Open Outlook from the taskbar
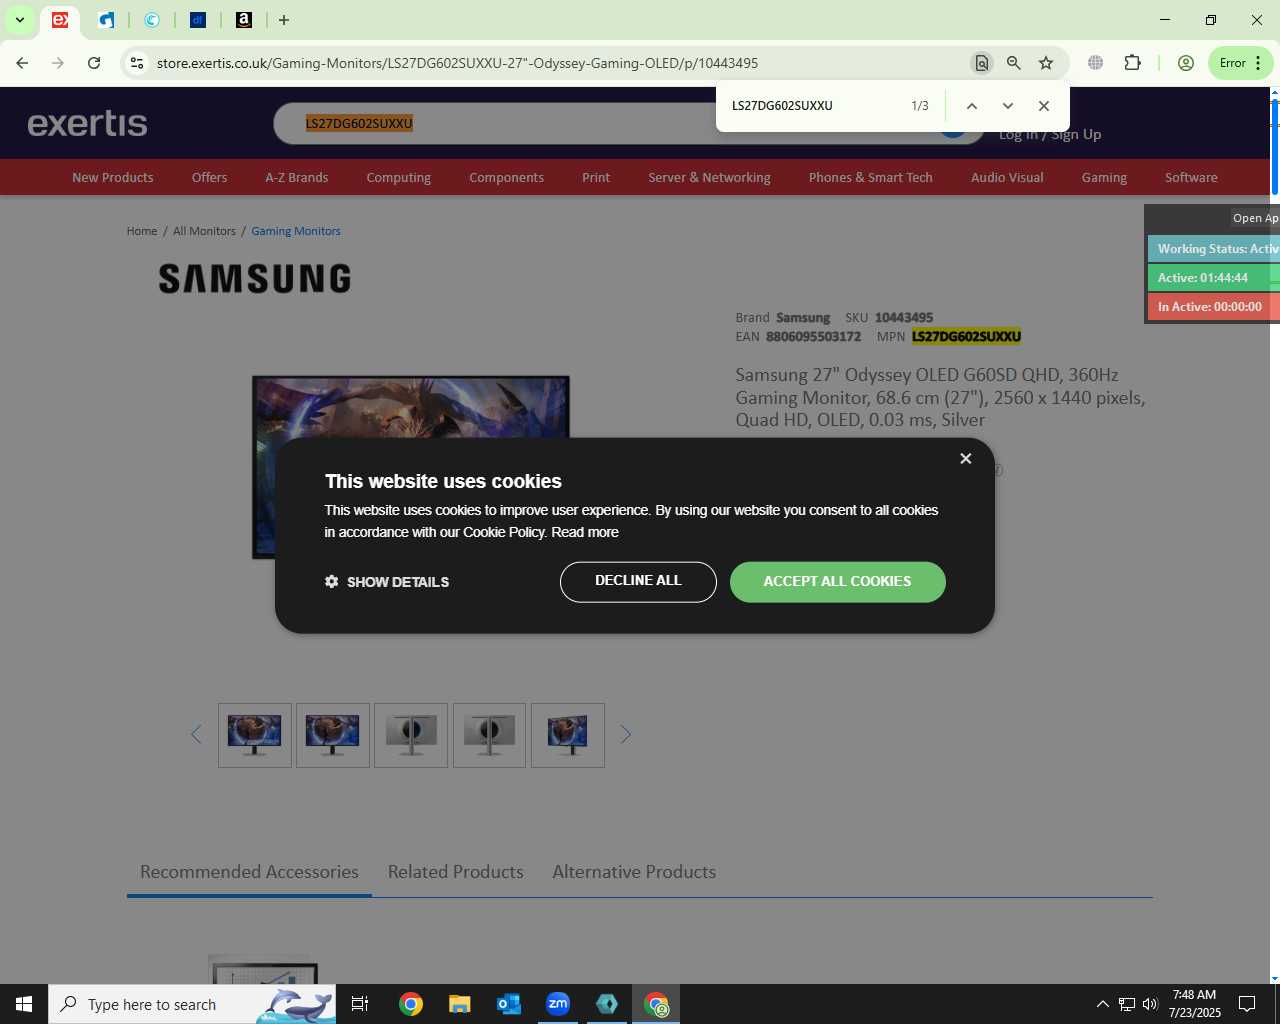This screenshot has width=1280, height=1024. [x=509, y=1004]
